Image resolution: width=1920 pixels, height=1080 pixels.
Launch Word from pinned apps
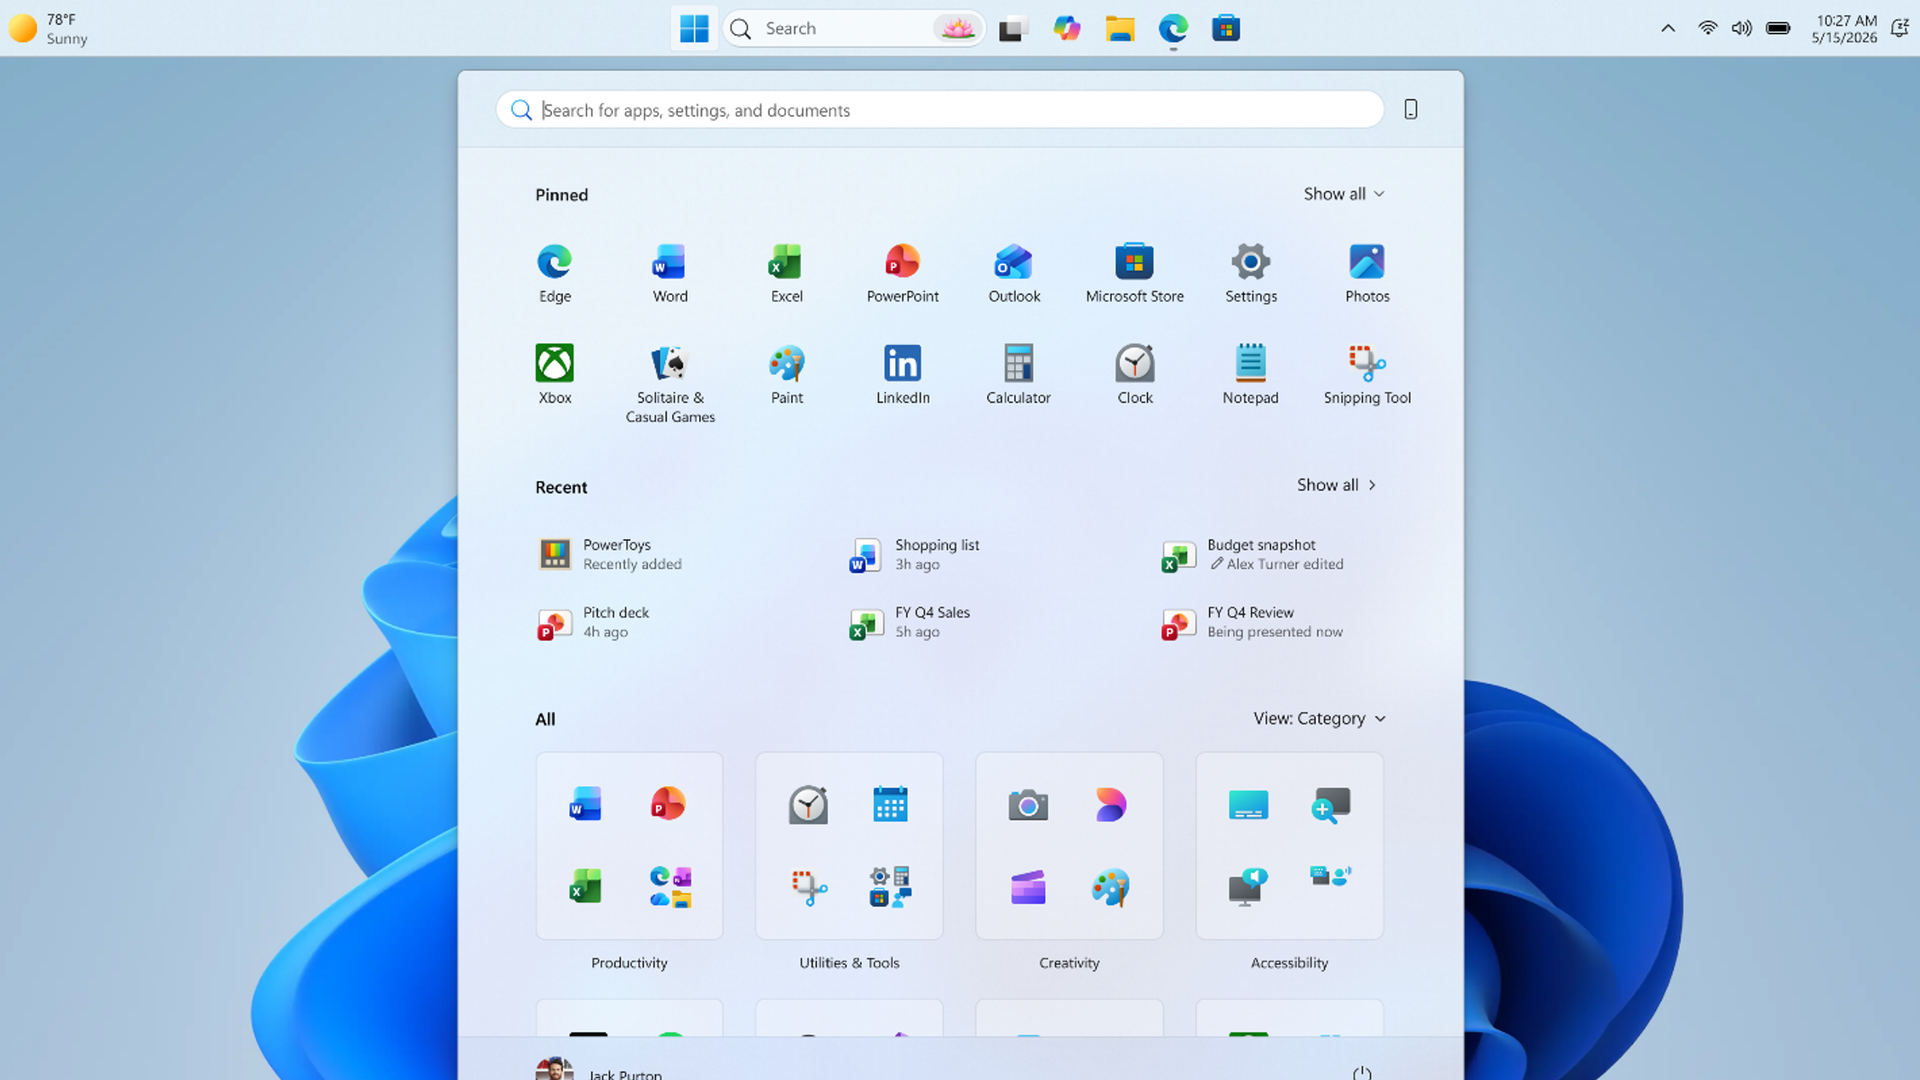coord(670,273)
